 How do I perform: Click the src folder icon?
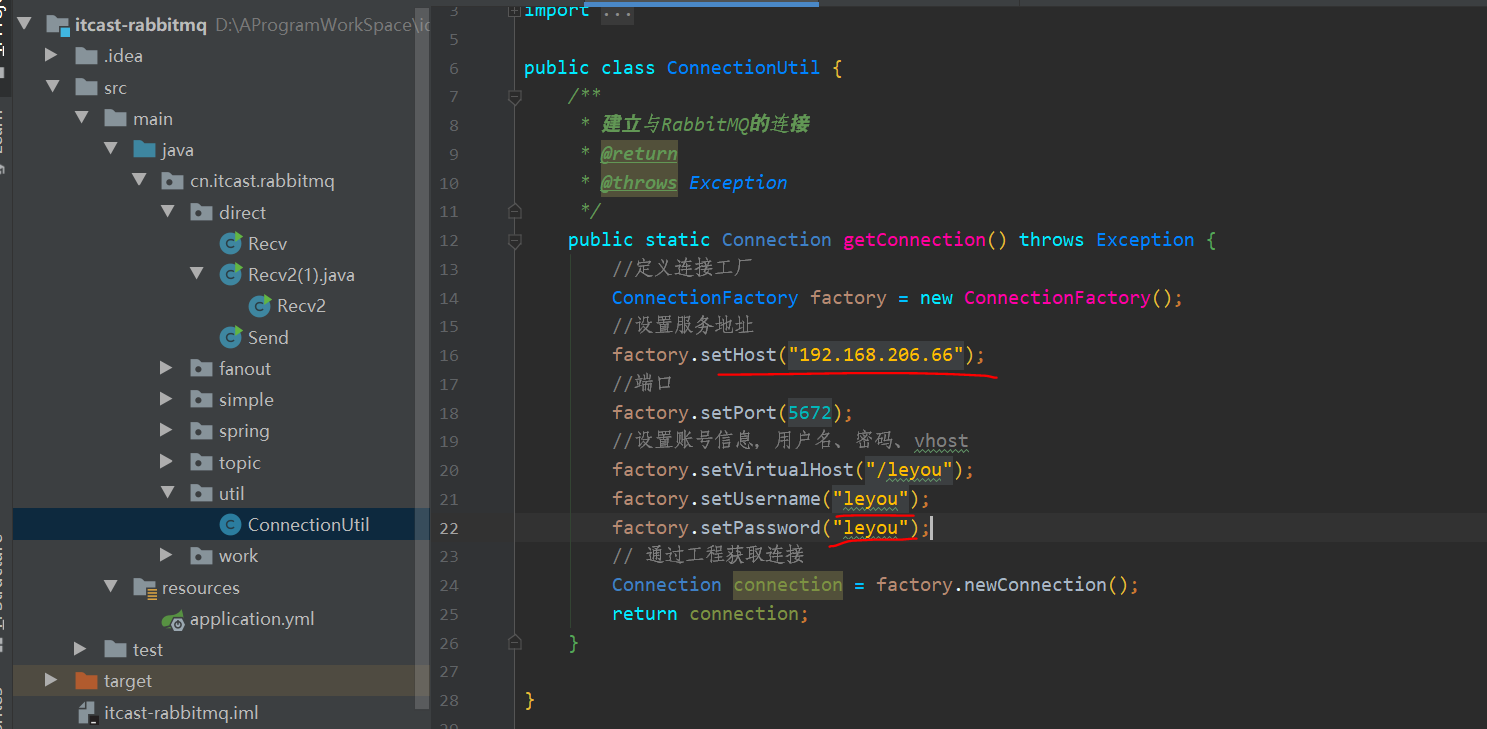(x=87, y=87)
